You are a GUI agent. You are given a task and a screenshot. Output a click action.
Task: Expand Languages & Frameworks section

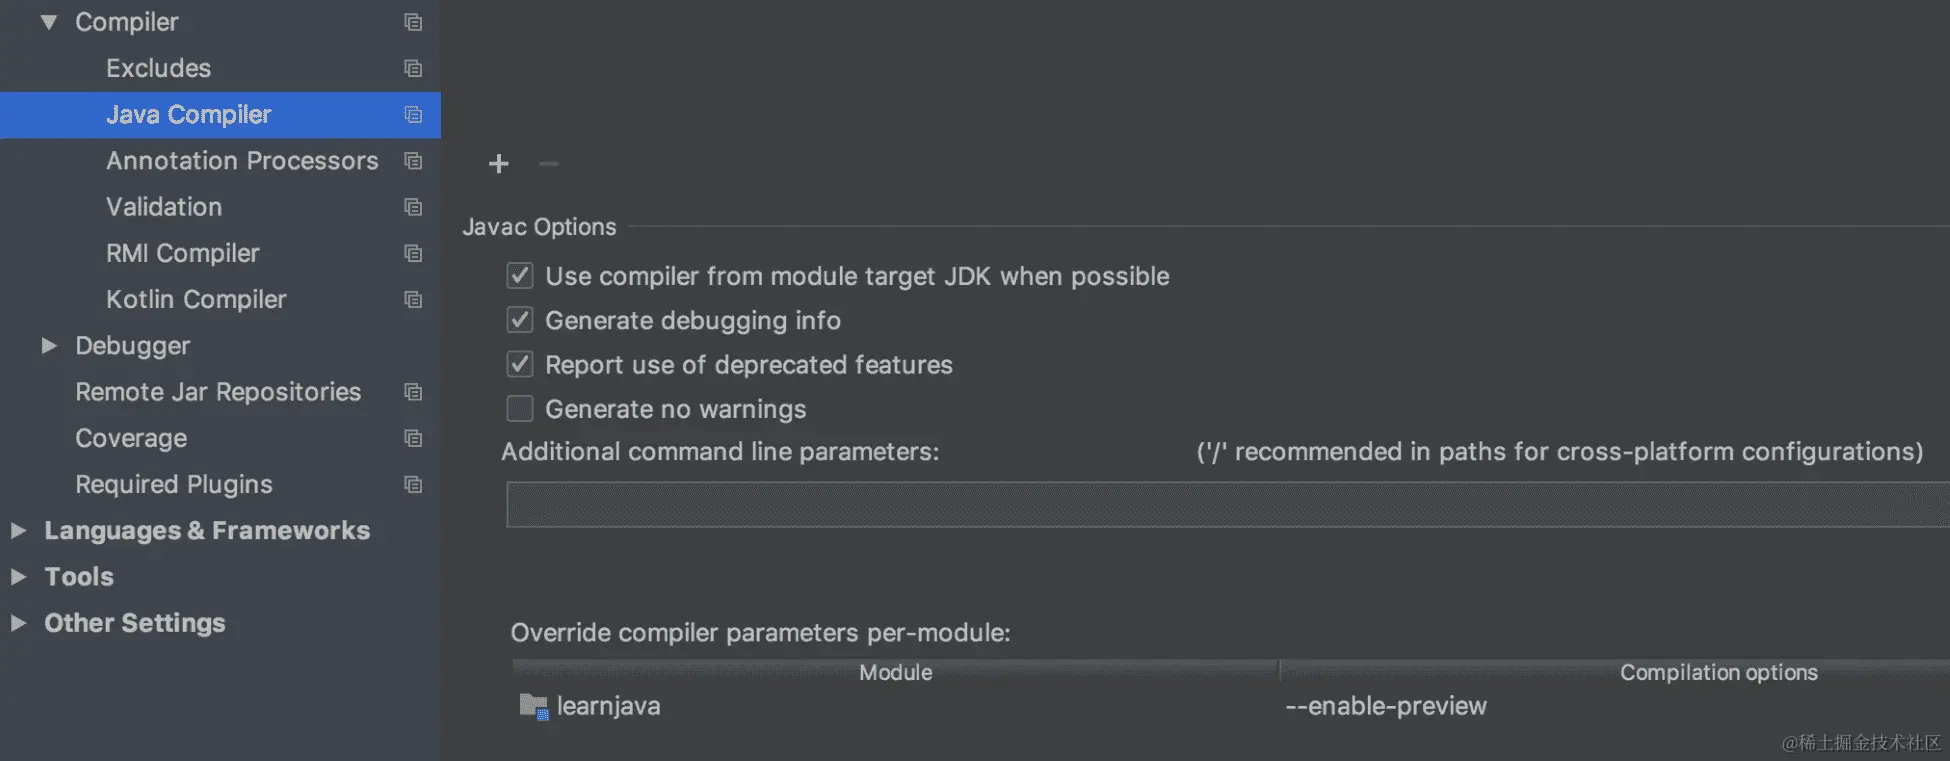tap(18, 531)
